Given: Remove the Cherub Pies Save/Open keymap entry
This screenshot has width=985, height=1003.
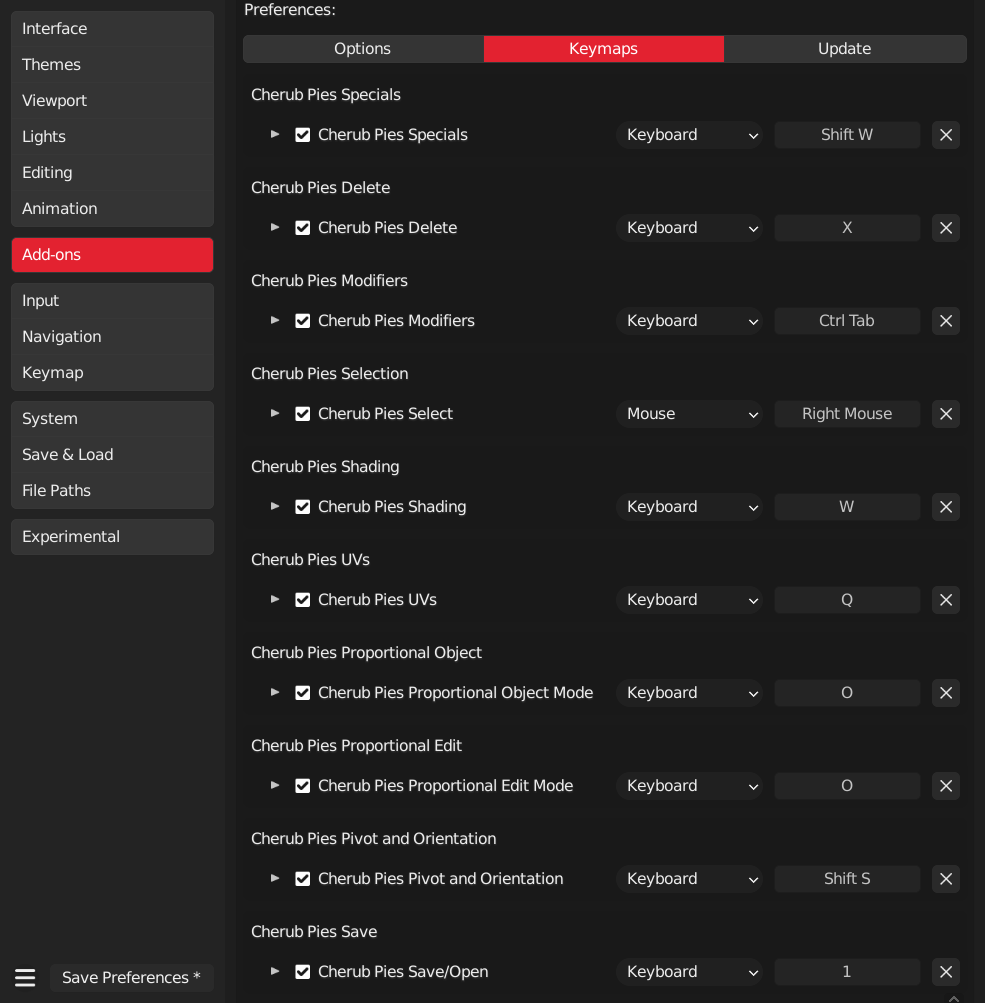Looking at the screenshot, I should click(x=946, y=972).
